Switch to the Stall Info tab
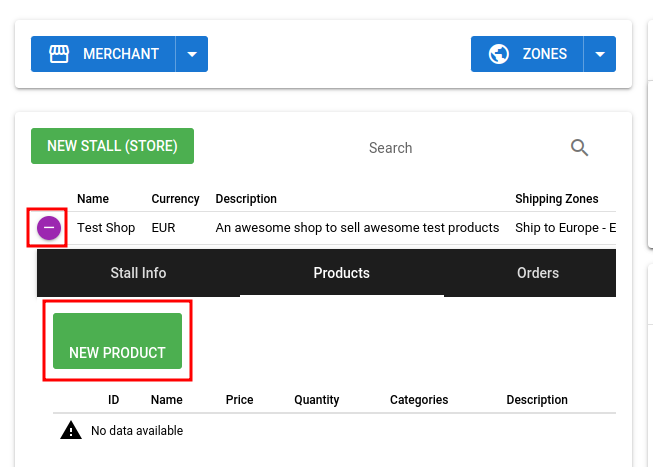 (138, 273)
